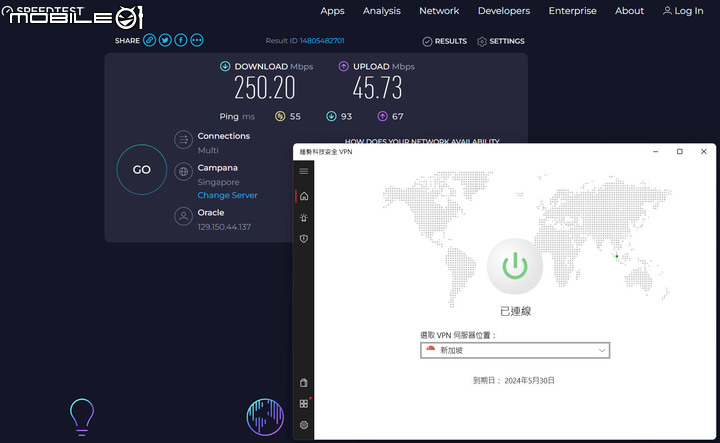Viewport: 720px width, 443px height.
Task: Maximize the VPN window
Action: coord(680,151)
